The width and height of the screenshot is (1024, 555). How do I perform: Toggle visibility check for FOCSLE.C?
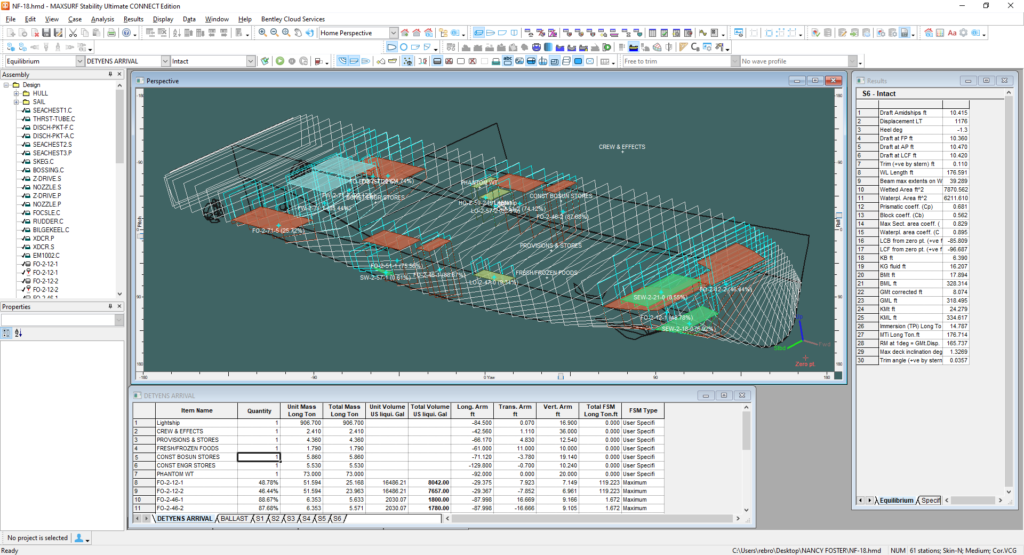tap(26, 213)
